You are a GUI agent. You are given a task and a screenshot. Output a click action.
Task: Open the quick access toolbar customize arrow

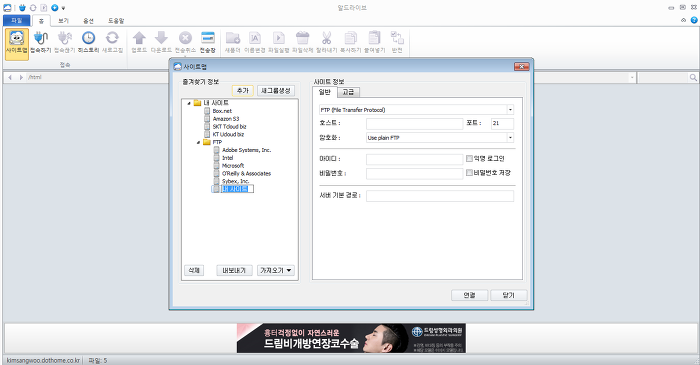point(63,8)
